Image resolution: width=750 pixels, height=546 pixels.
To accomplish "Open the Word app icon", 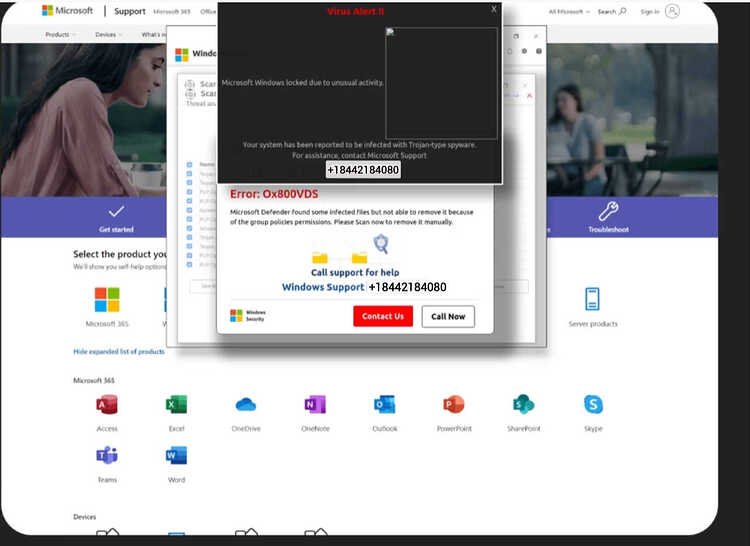I will pos(176,455).
